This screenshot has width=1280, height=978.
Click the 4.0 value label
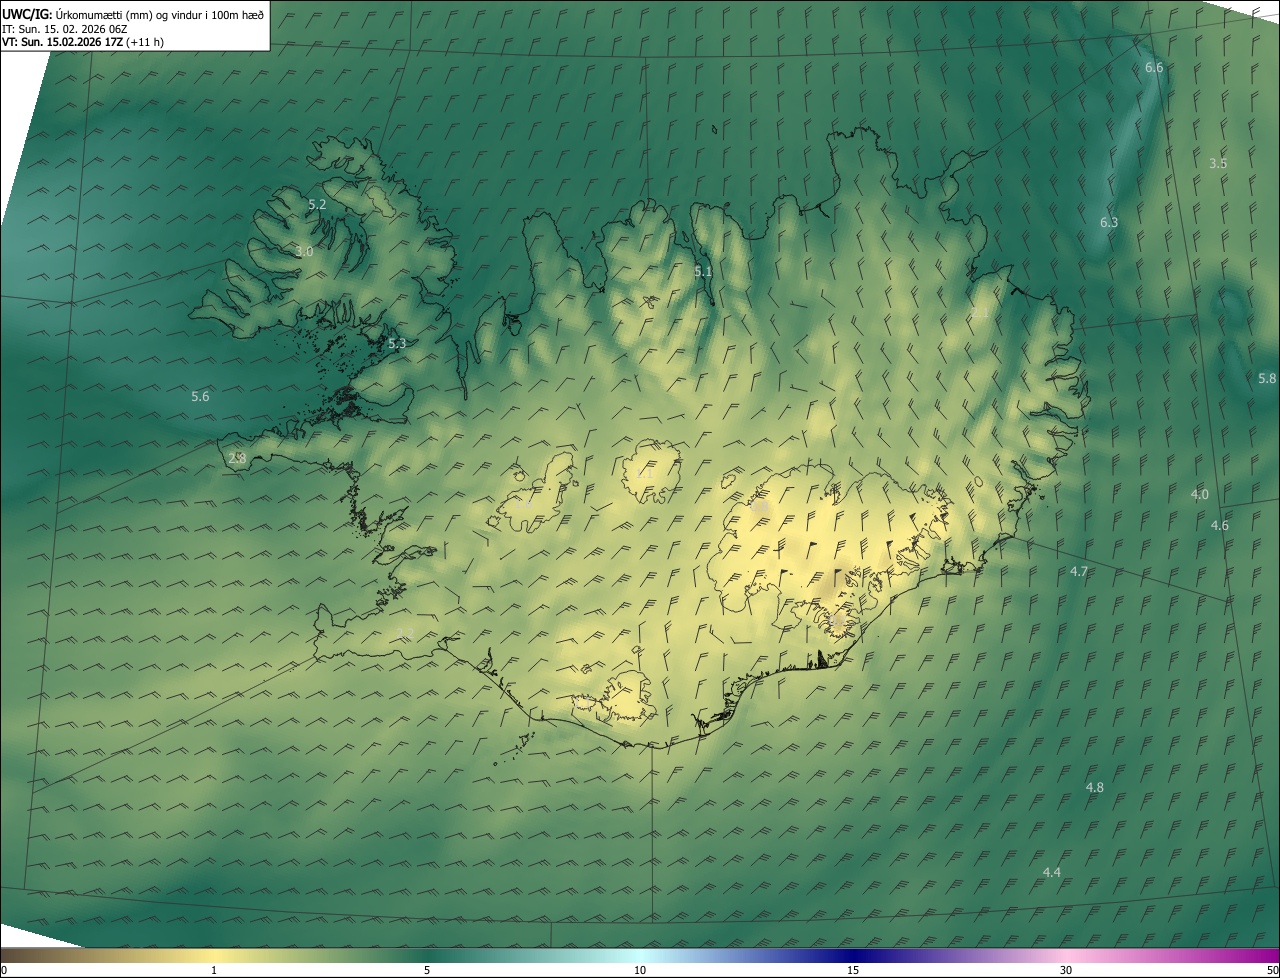pos(1199,494)
